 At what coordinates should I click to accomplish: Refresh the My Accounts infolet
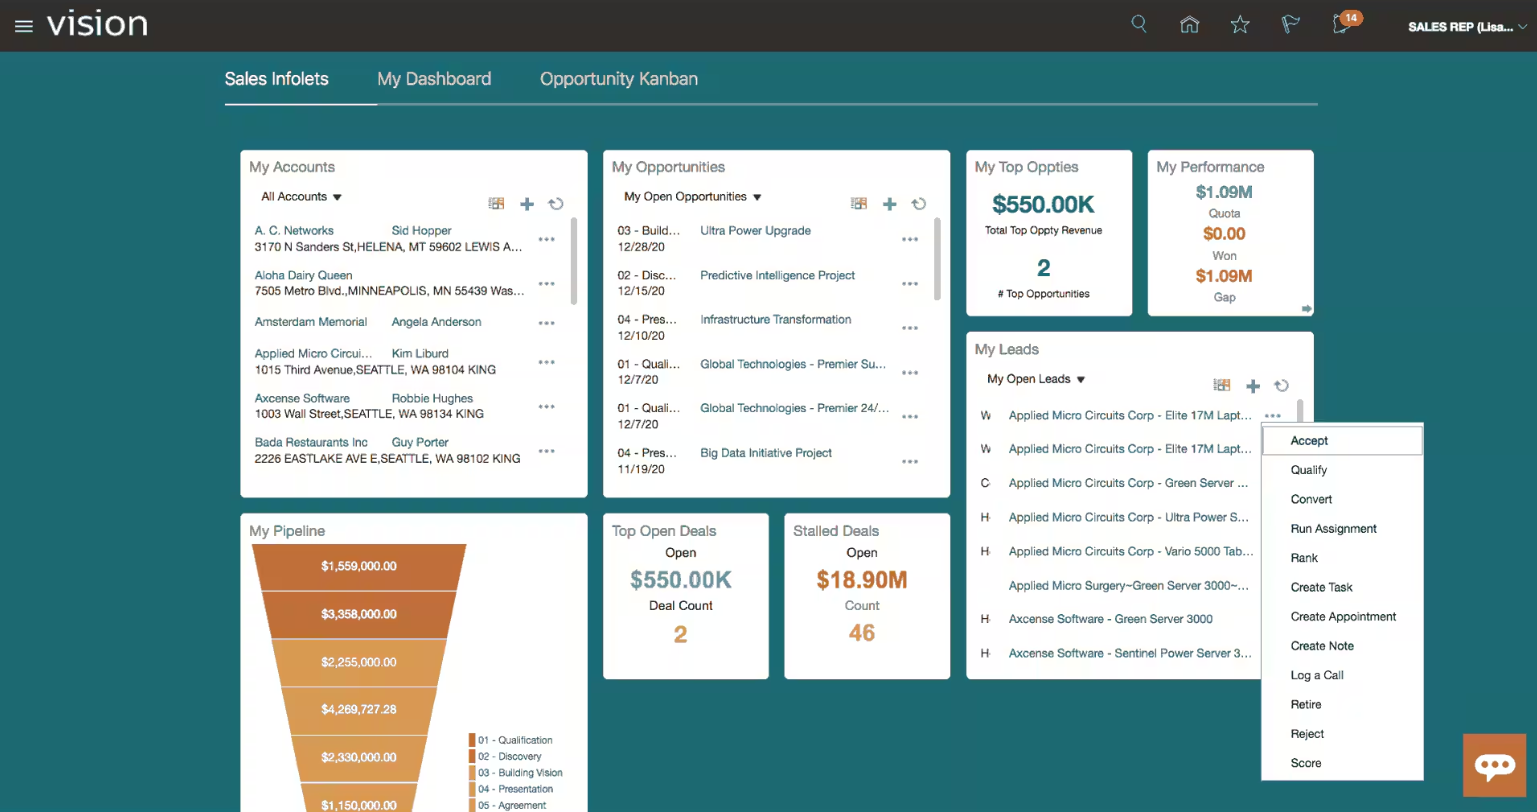tap(556, 204)
